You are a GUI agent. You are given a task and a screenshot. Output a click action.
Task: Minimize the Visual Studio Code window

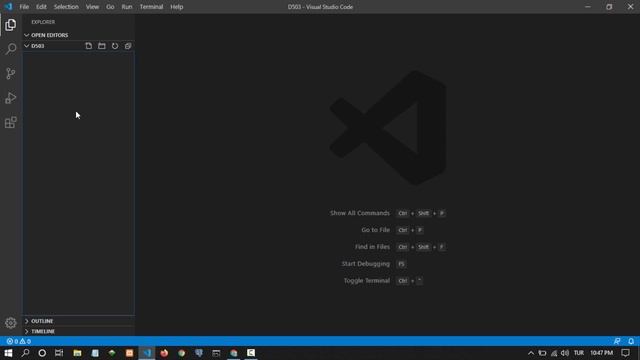coord(588,7)
